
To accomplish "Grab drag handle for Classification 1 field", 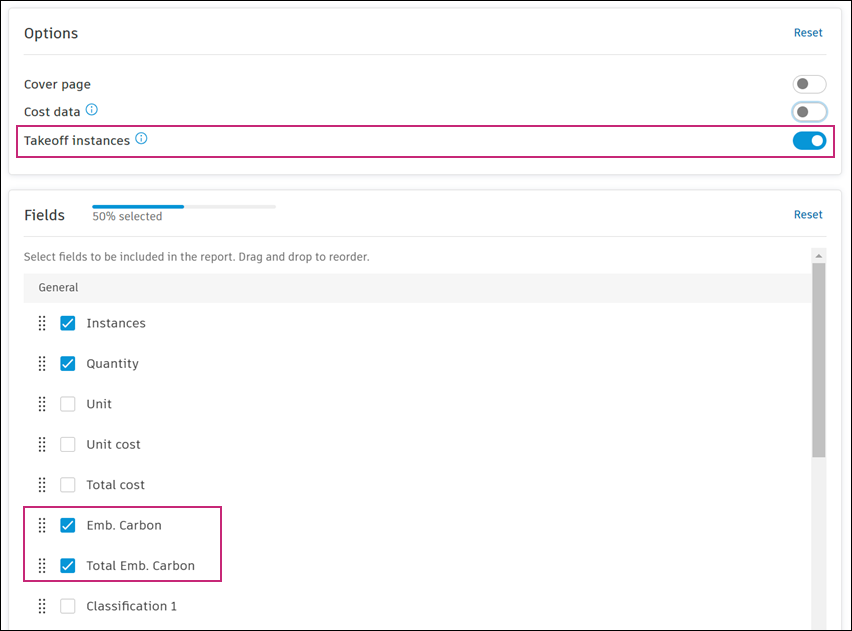I will 42,606.
